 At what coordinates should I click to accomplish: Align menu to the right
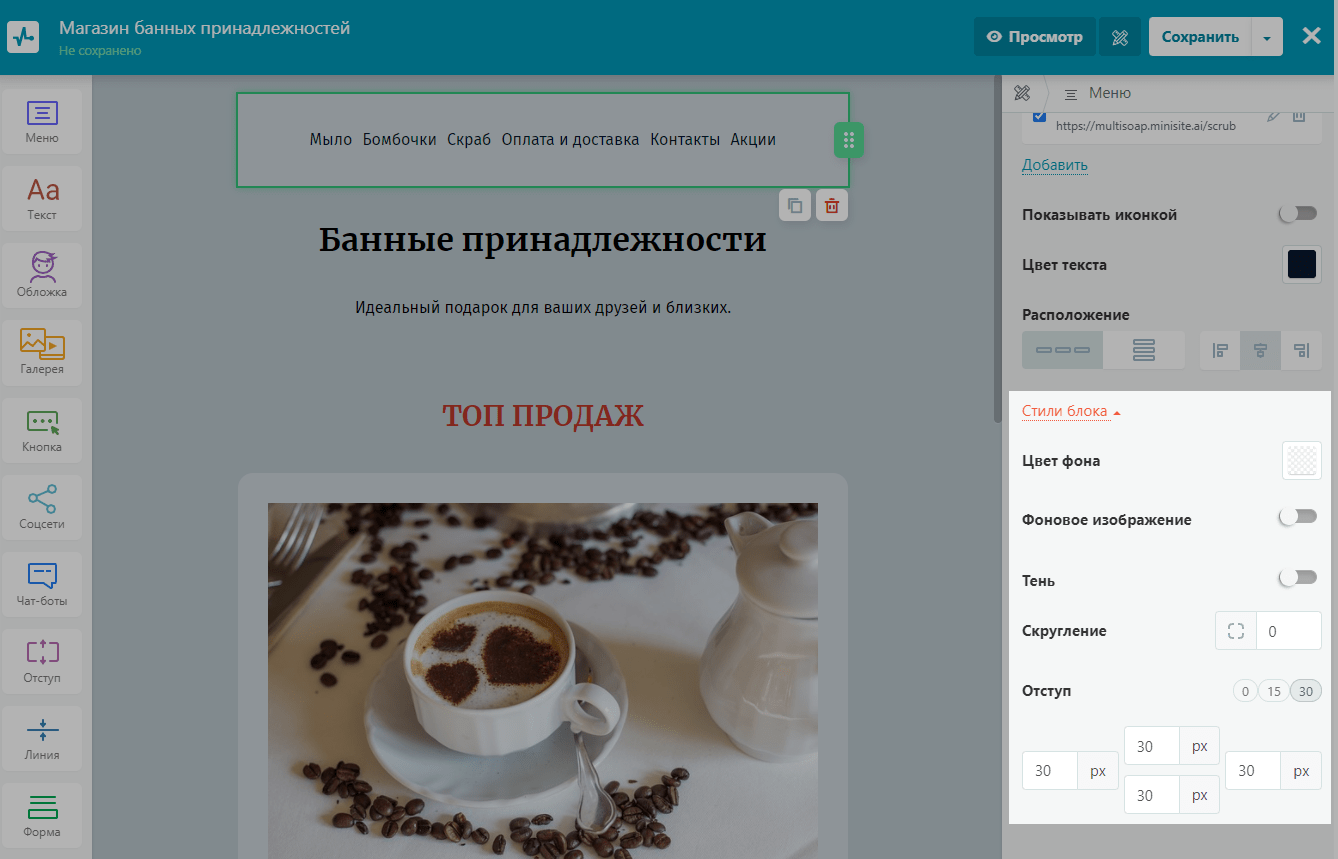click(x=1301, y=350)
